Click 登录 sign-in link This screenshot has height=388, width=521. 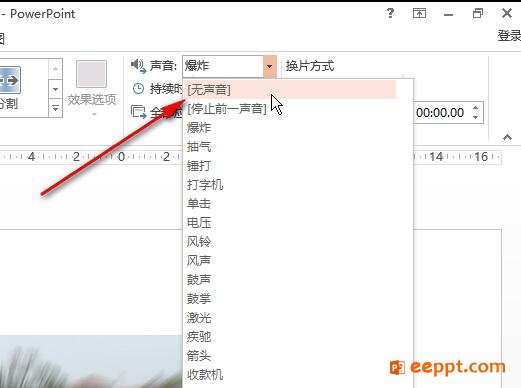509,36
